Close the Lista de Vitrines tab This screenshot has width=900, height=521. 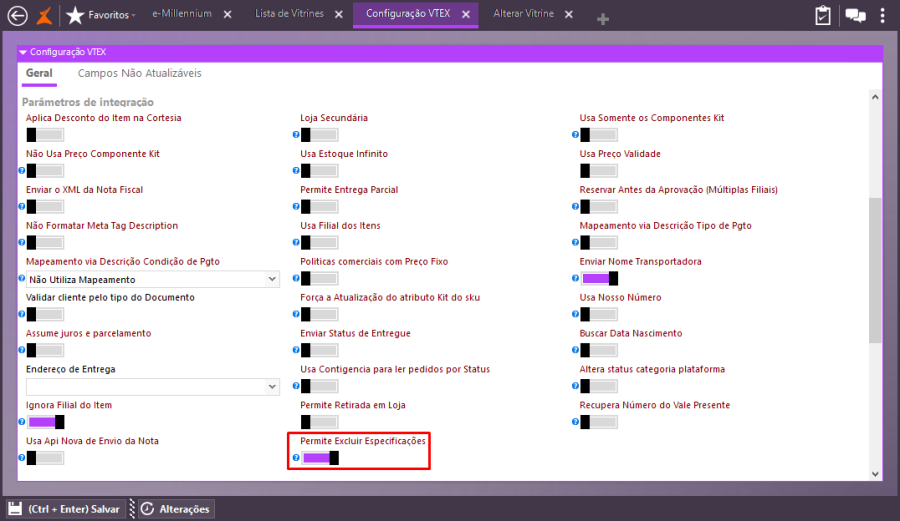(x=339, y=14)
